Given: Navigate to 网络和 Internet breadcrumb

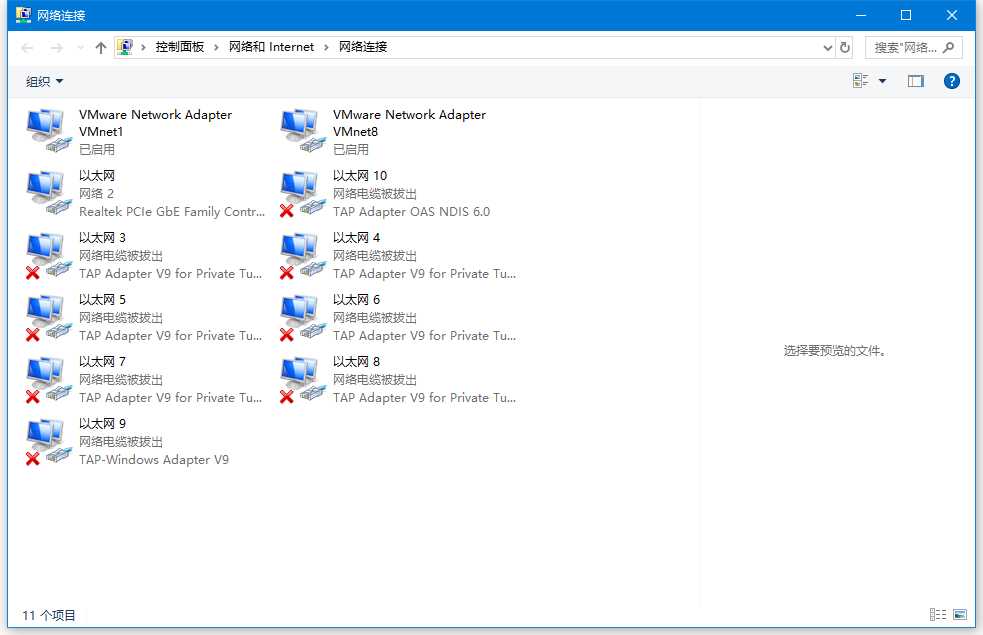Looking at the screenshot, I should click(271, 47).
